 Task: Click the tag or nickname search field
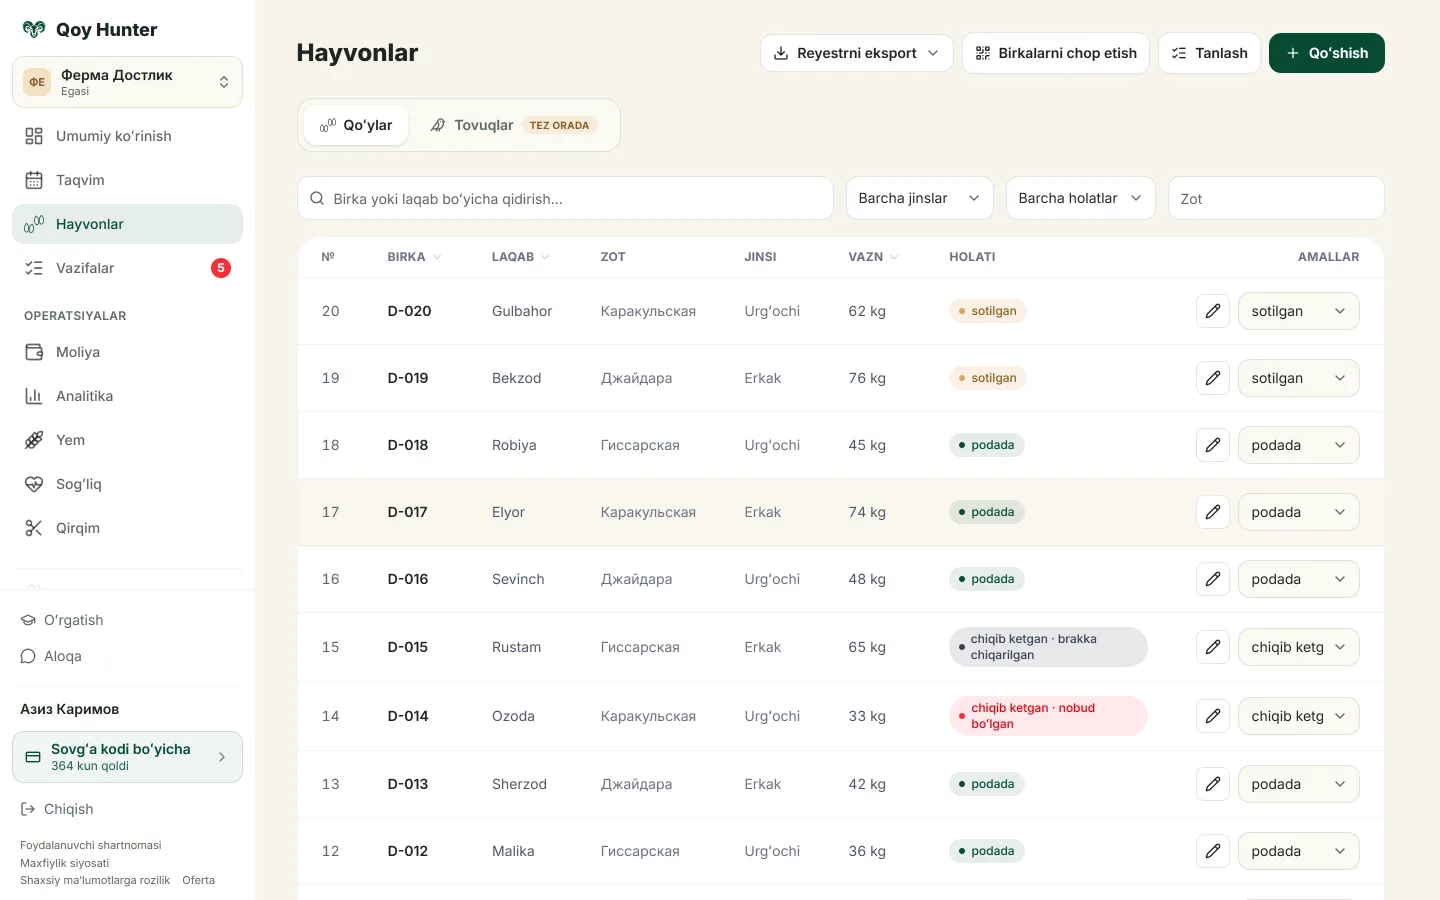pyautogui.click(x=565, y=198)
